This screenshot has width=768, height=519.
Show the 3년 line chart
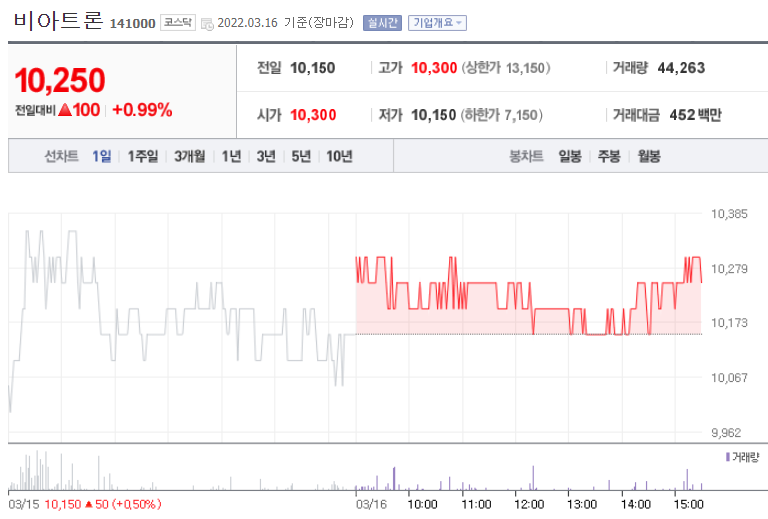tap(266, 156)
